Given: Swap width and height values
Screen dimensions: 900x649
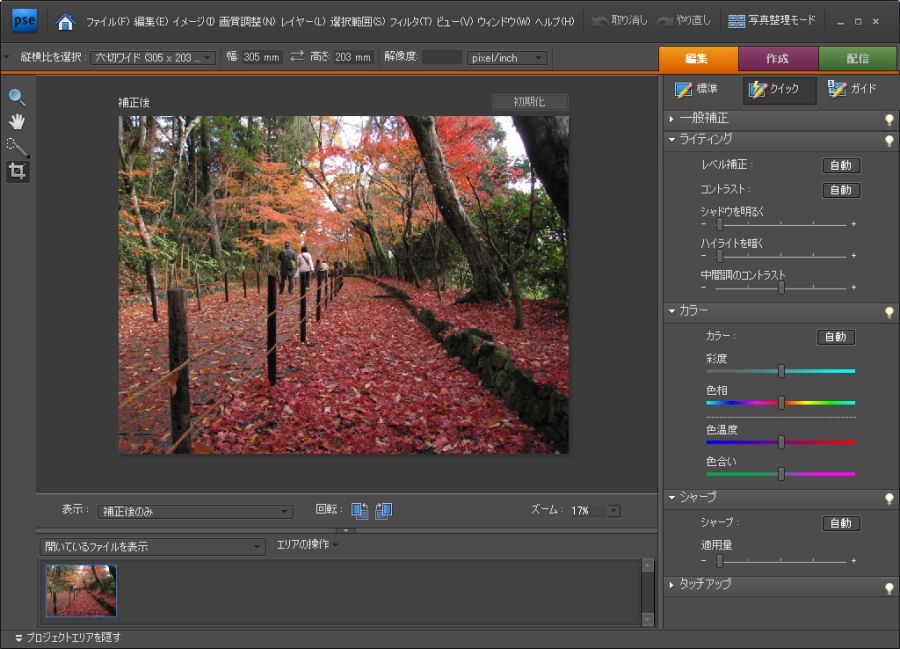Looking at the screenshot, I should pos(297,58).
